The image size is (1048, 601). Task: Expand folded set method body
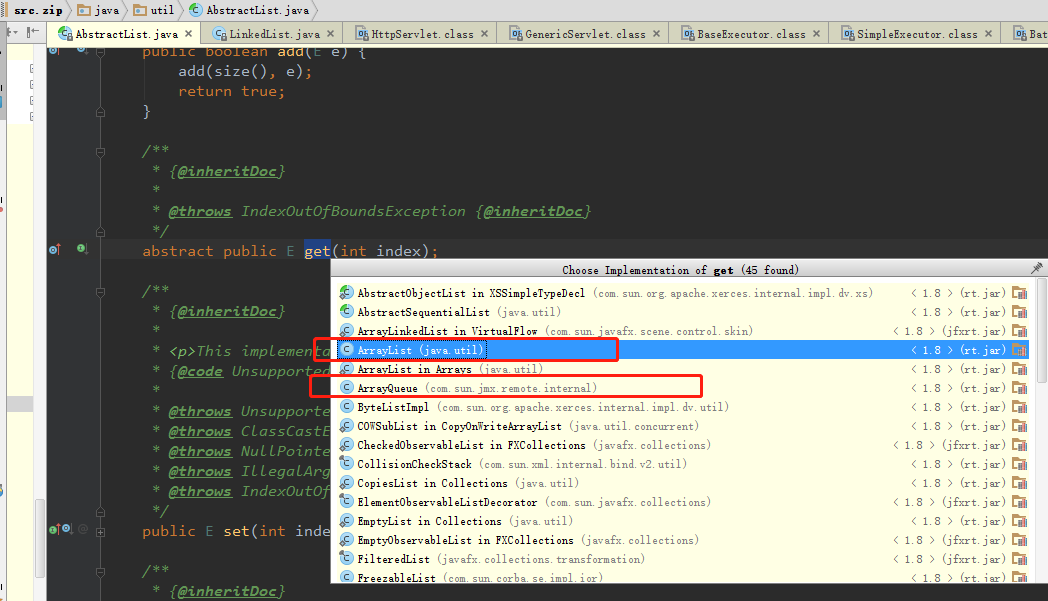click(x=100, y=532)
